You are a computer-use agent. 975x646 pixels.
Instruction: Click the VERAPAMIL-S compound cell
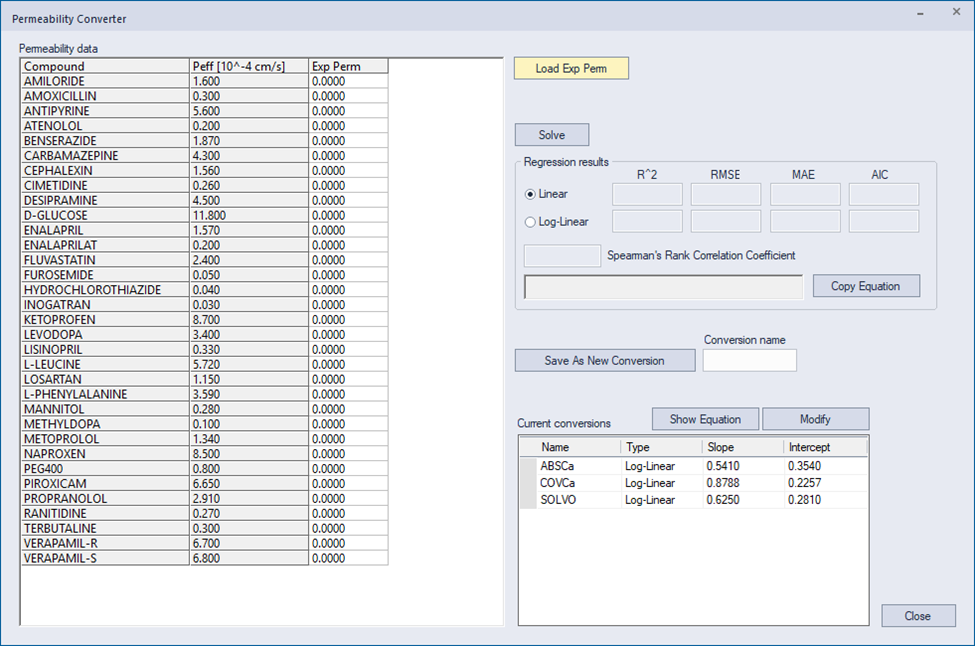pyautogui.click(x=105, y=558)
